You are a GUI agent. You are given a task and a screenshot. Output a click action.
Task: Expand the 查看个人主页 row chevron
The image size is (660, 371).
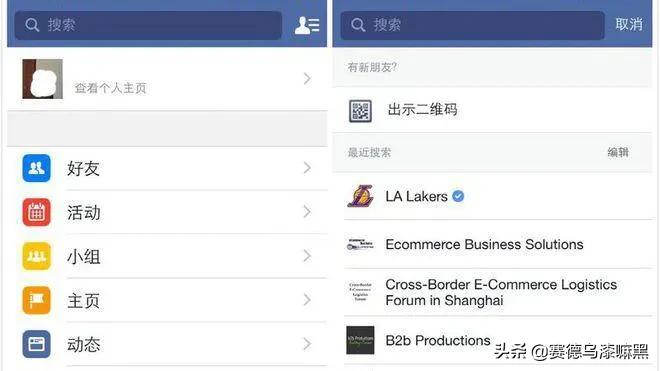click(307, 79)
